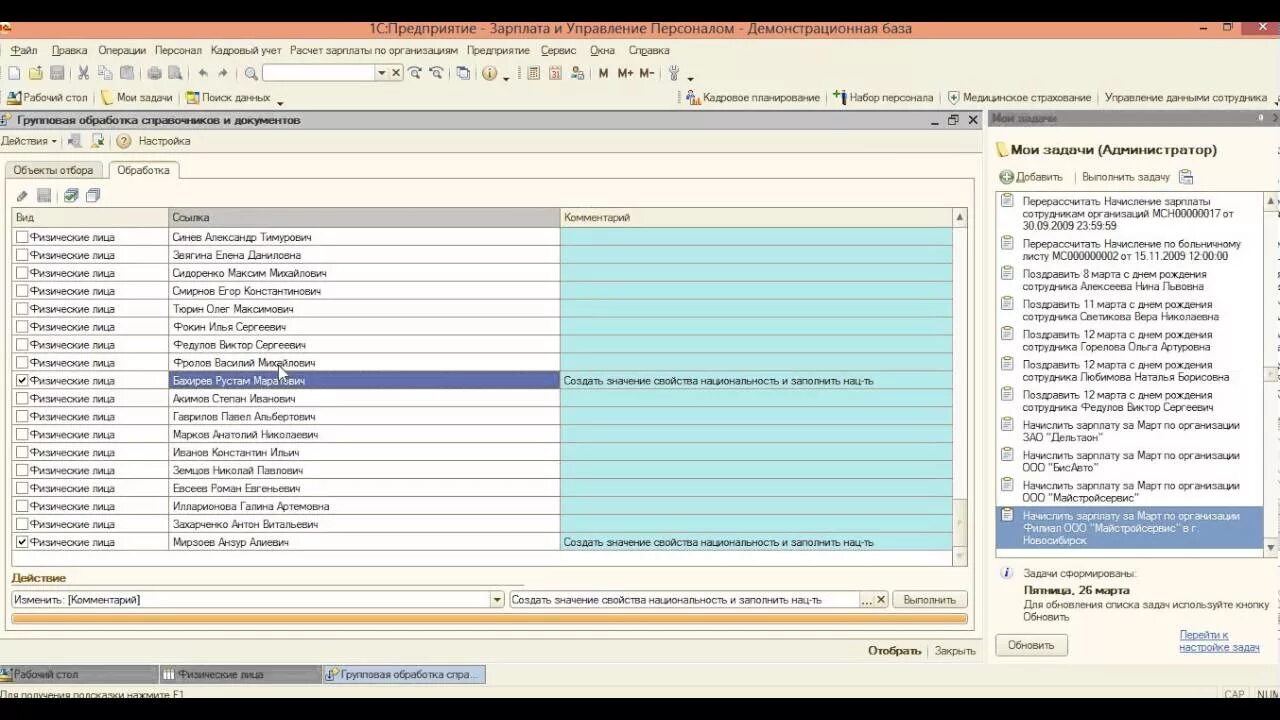1280x720 pixels.
Task: Follow the Перейти к настройке задач link
Action: [x=1219, y=641]
